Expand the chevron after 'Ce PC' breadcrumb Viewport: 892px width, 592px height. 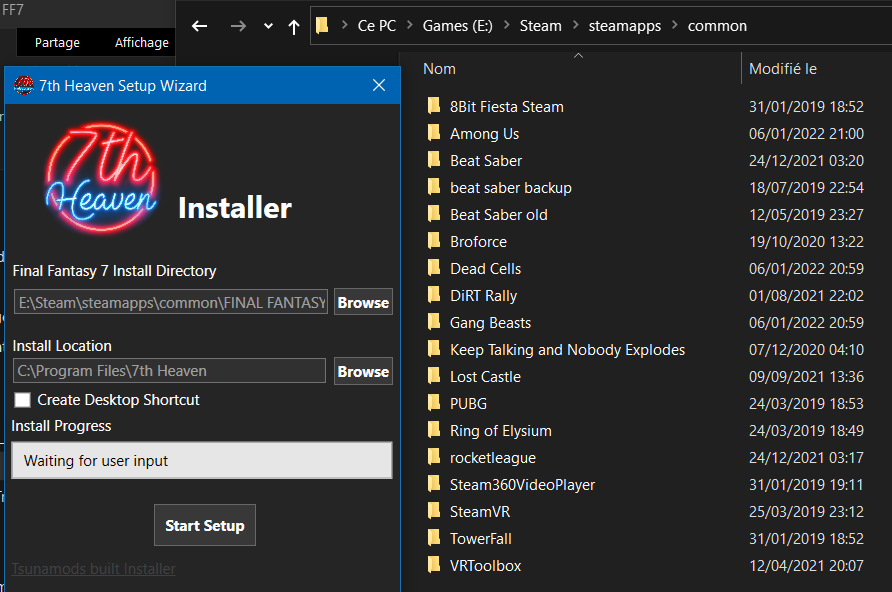(x=410, y=26)
